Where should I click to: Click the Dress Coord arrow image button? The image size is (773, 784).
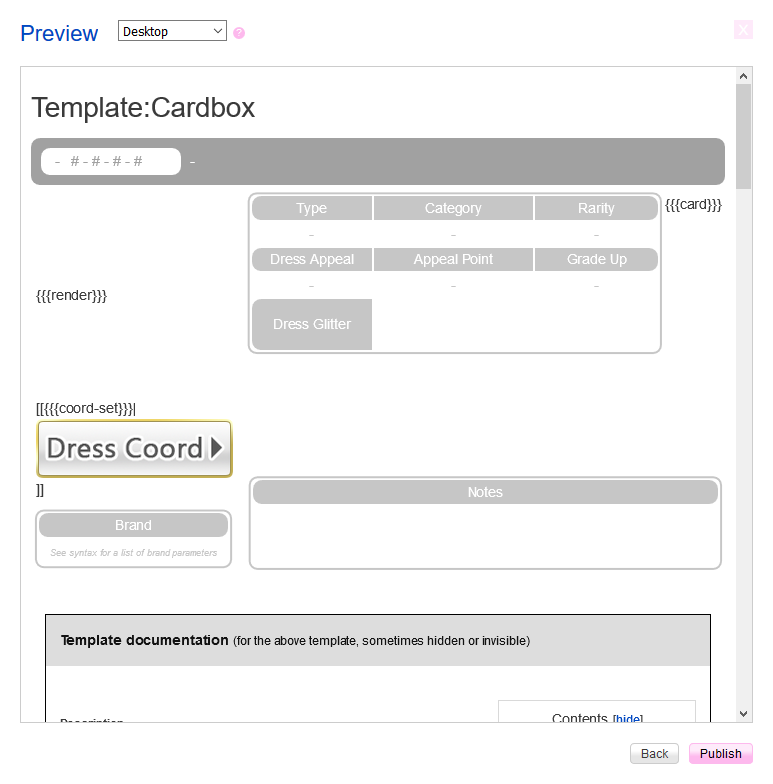[134, 448]
